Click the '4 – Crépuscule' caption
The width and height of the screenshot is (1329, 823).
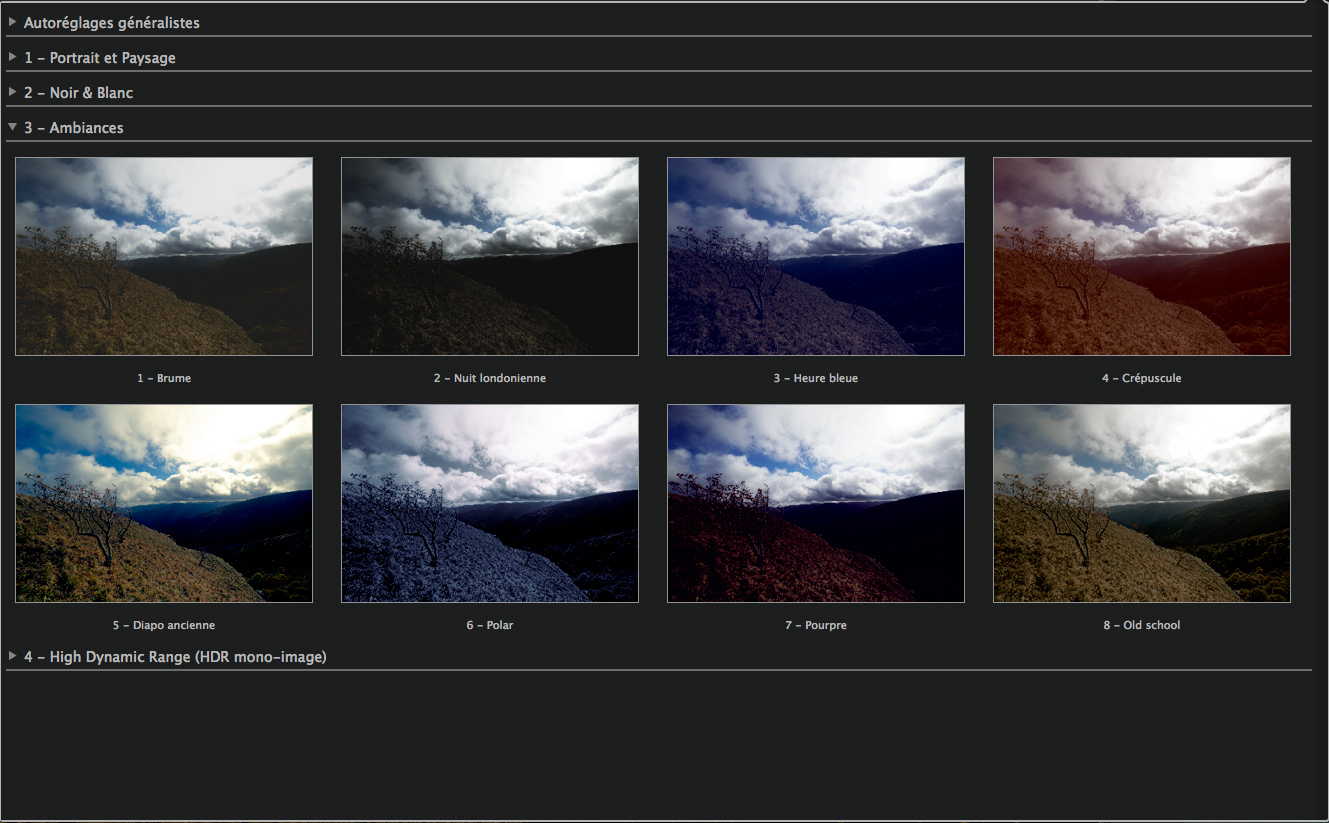click(1142, 378)
